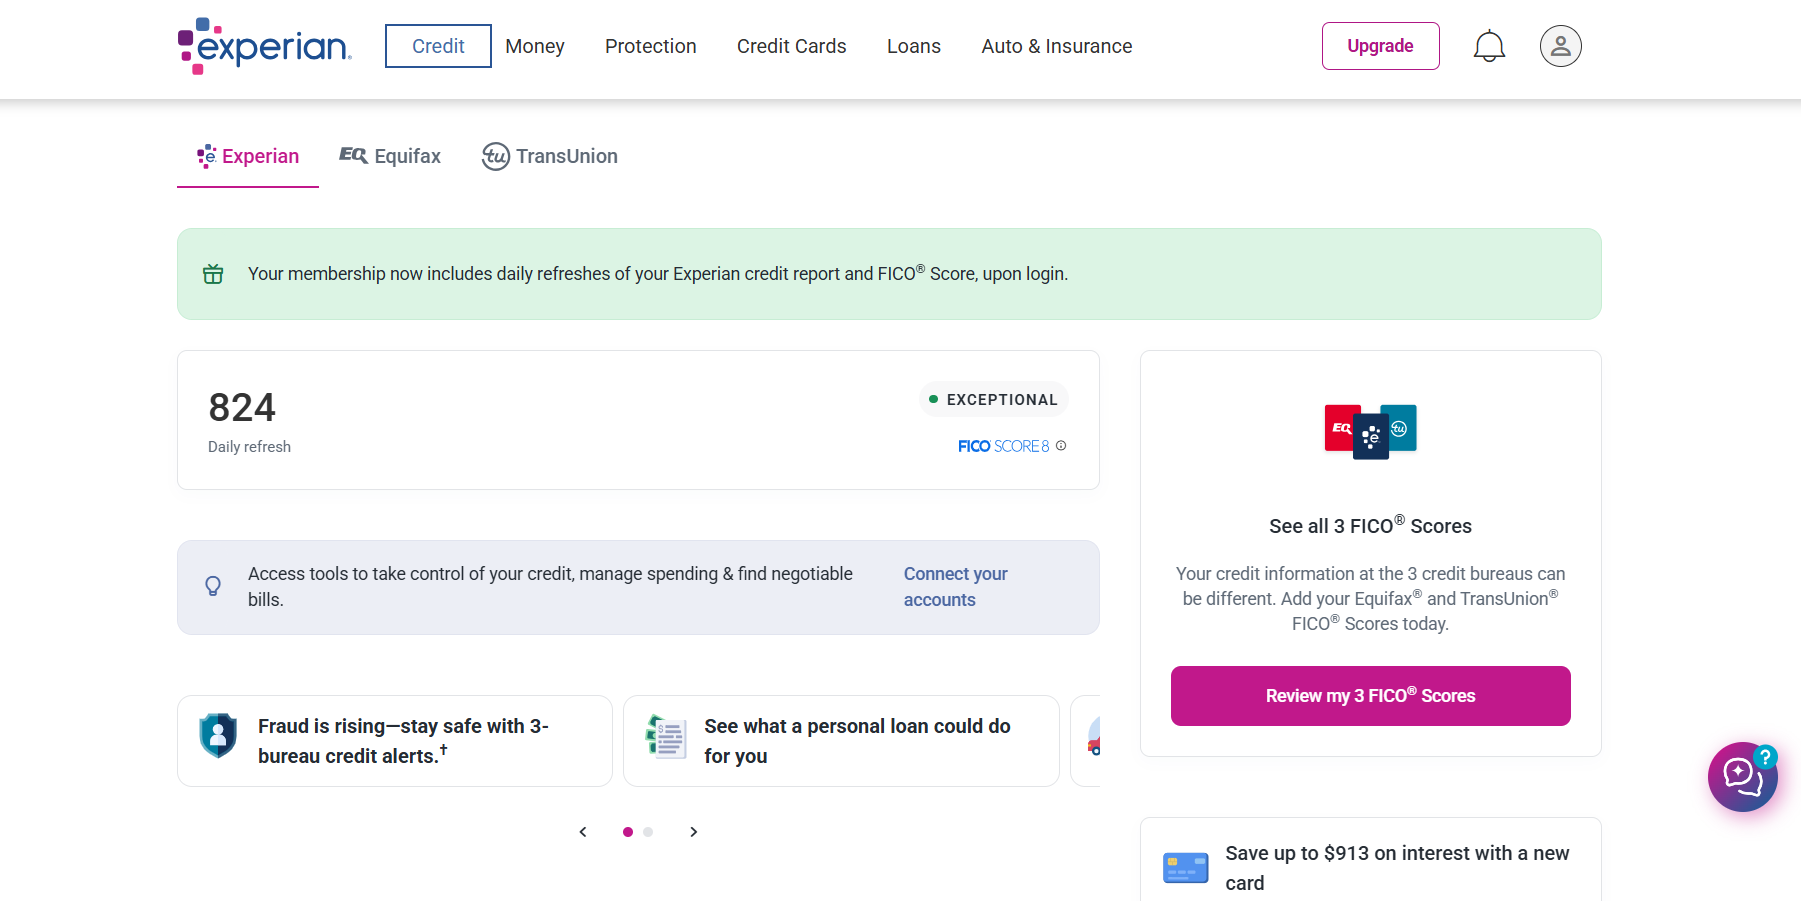Switch to the Experian bureau tab
This screenshot has height=901, width=1801.
point(248,157)
